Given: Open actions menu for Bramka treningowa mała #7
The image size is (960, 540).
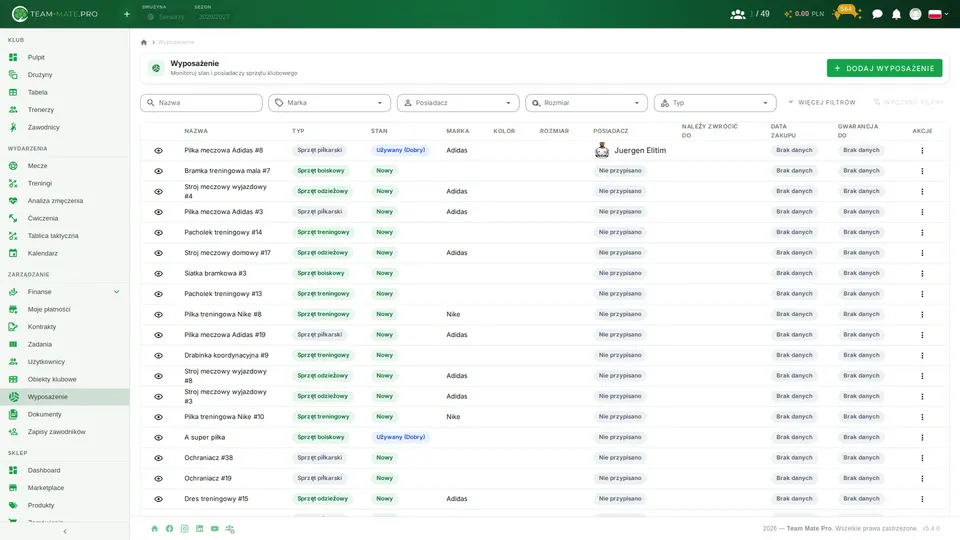Looking at the screenshot, I should [922, 171].
